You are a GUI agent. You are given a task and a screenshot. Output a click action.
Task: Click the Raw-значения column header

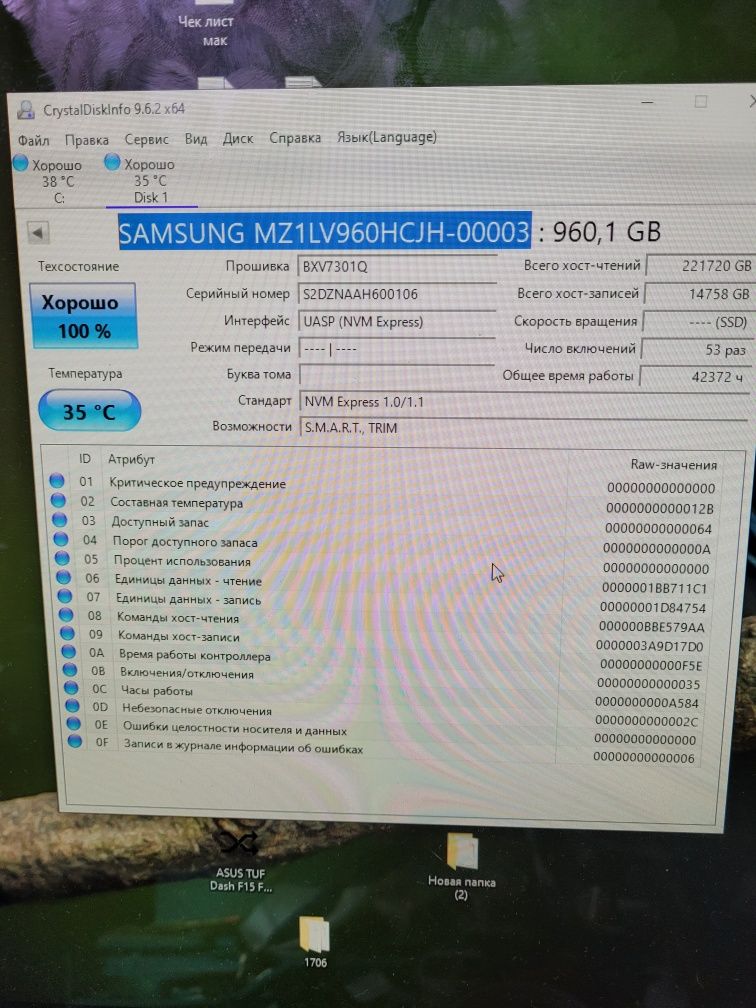(x=673, y=464)
